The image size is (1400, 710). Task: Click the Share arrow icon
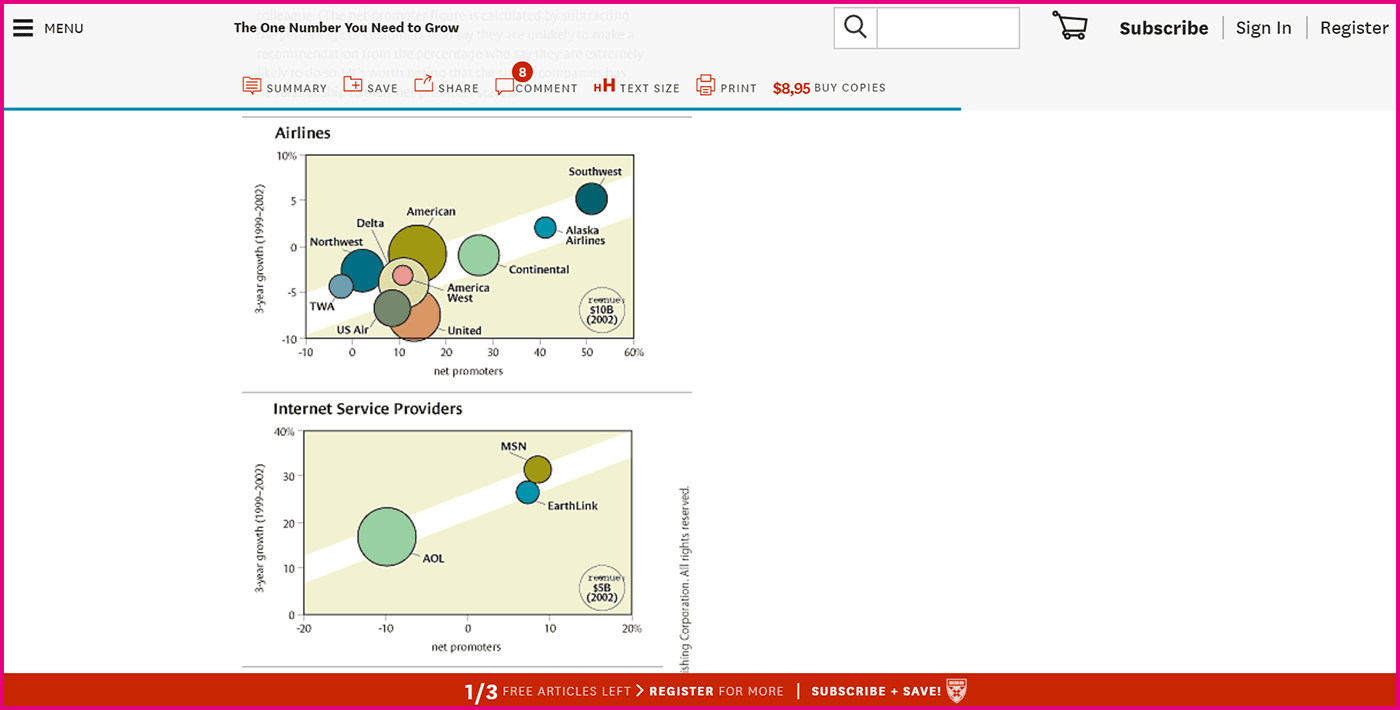point(424,85)
